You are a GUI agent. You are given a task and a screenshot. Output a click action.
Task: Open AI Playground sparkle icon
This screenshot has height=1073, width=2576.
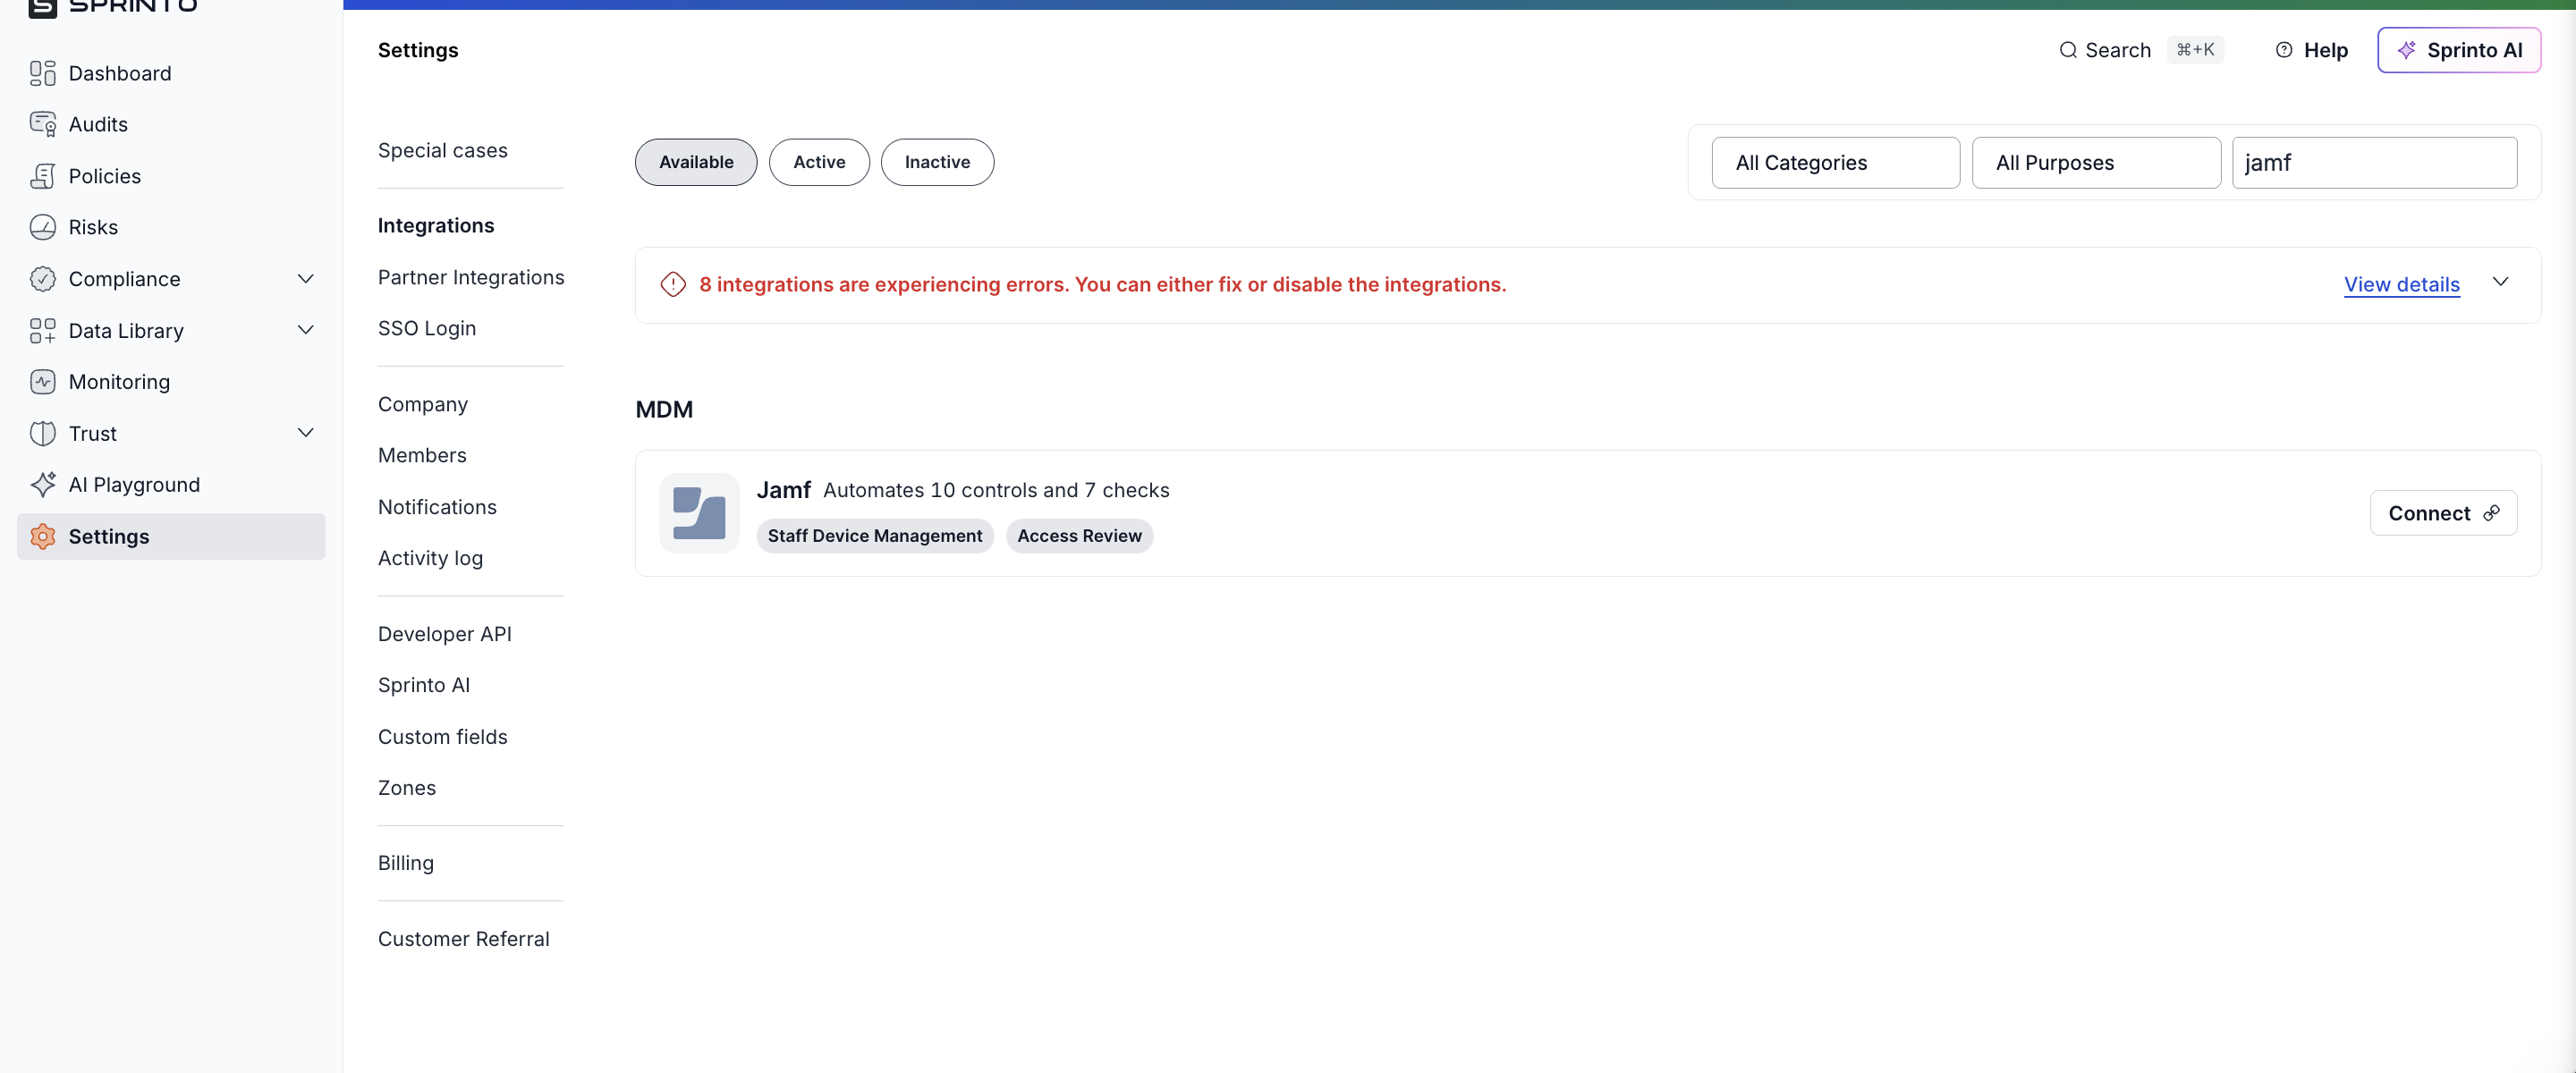coord(42,485)
